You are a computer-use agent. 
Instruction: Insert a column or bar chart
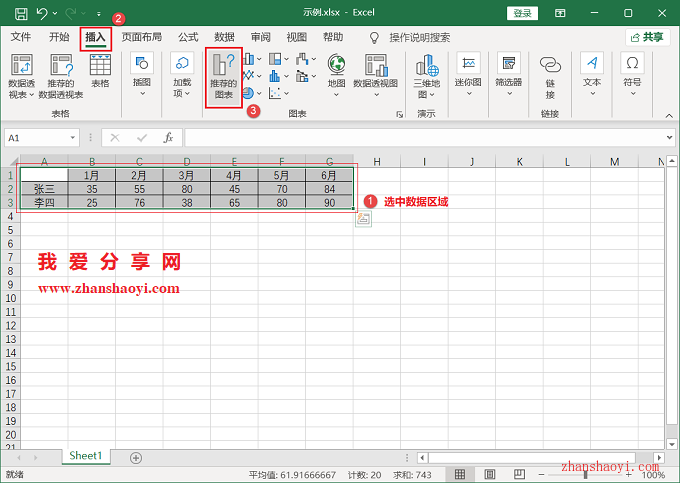pos(252,59)
